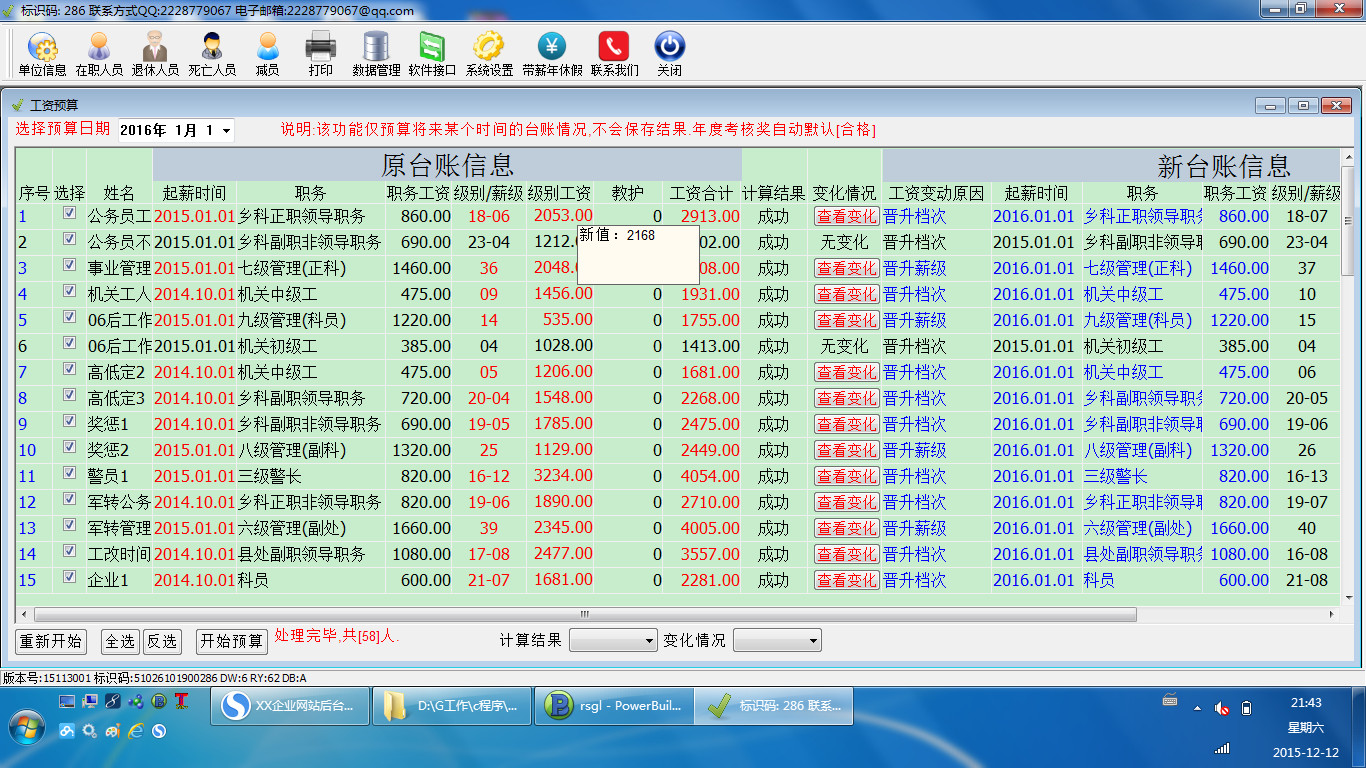
Task: Switch to rsgl PowerBuilder taskbar item
Action: 613,707
